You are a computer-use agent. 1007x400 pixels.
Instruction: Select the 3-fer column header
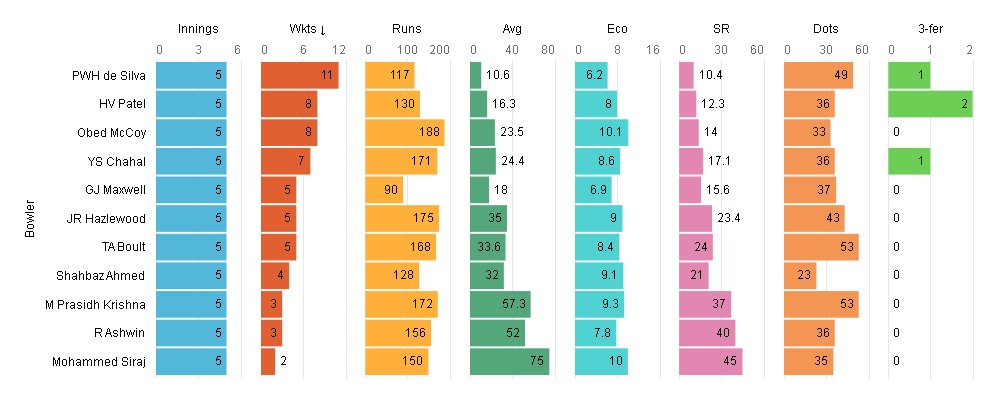pos(930,29)
